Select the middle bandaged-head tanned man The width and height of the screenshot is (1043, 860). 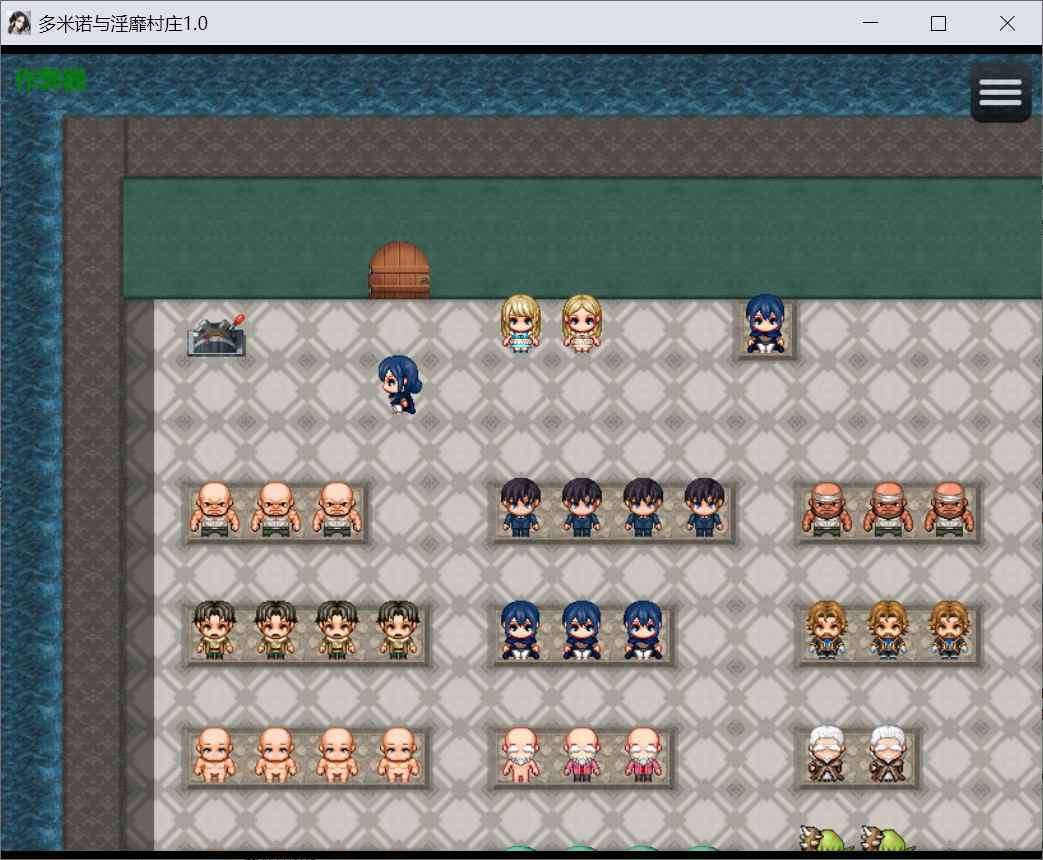[x=887, y=510]
